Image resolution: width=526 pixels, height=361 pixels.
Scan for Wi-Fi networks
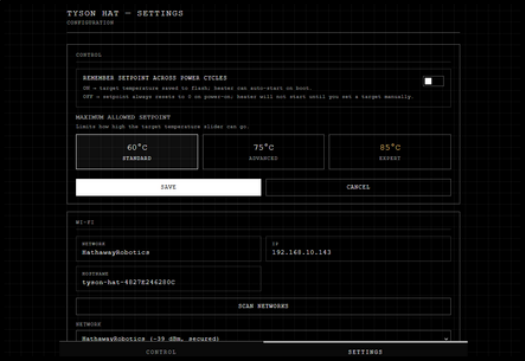pyautogui.click(x=263, y=306)
